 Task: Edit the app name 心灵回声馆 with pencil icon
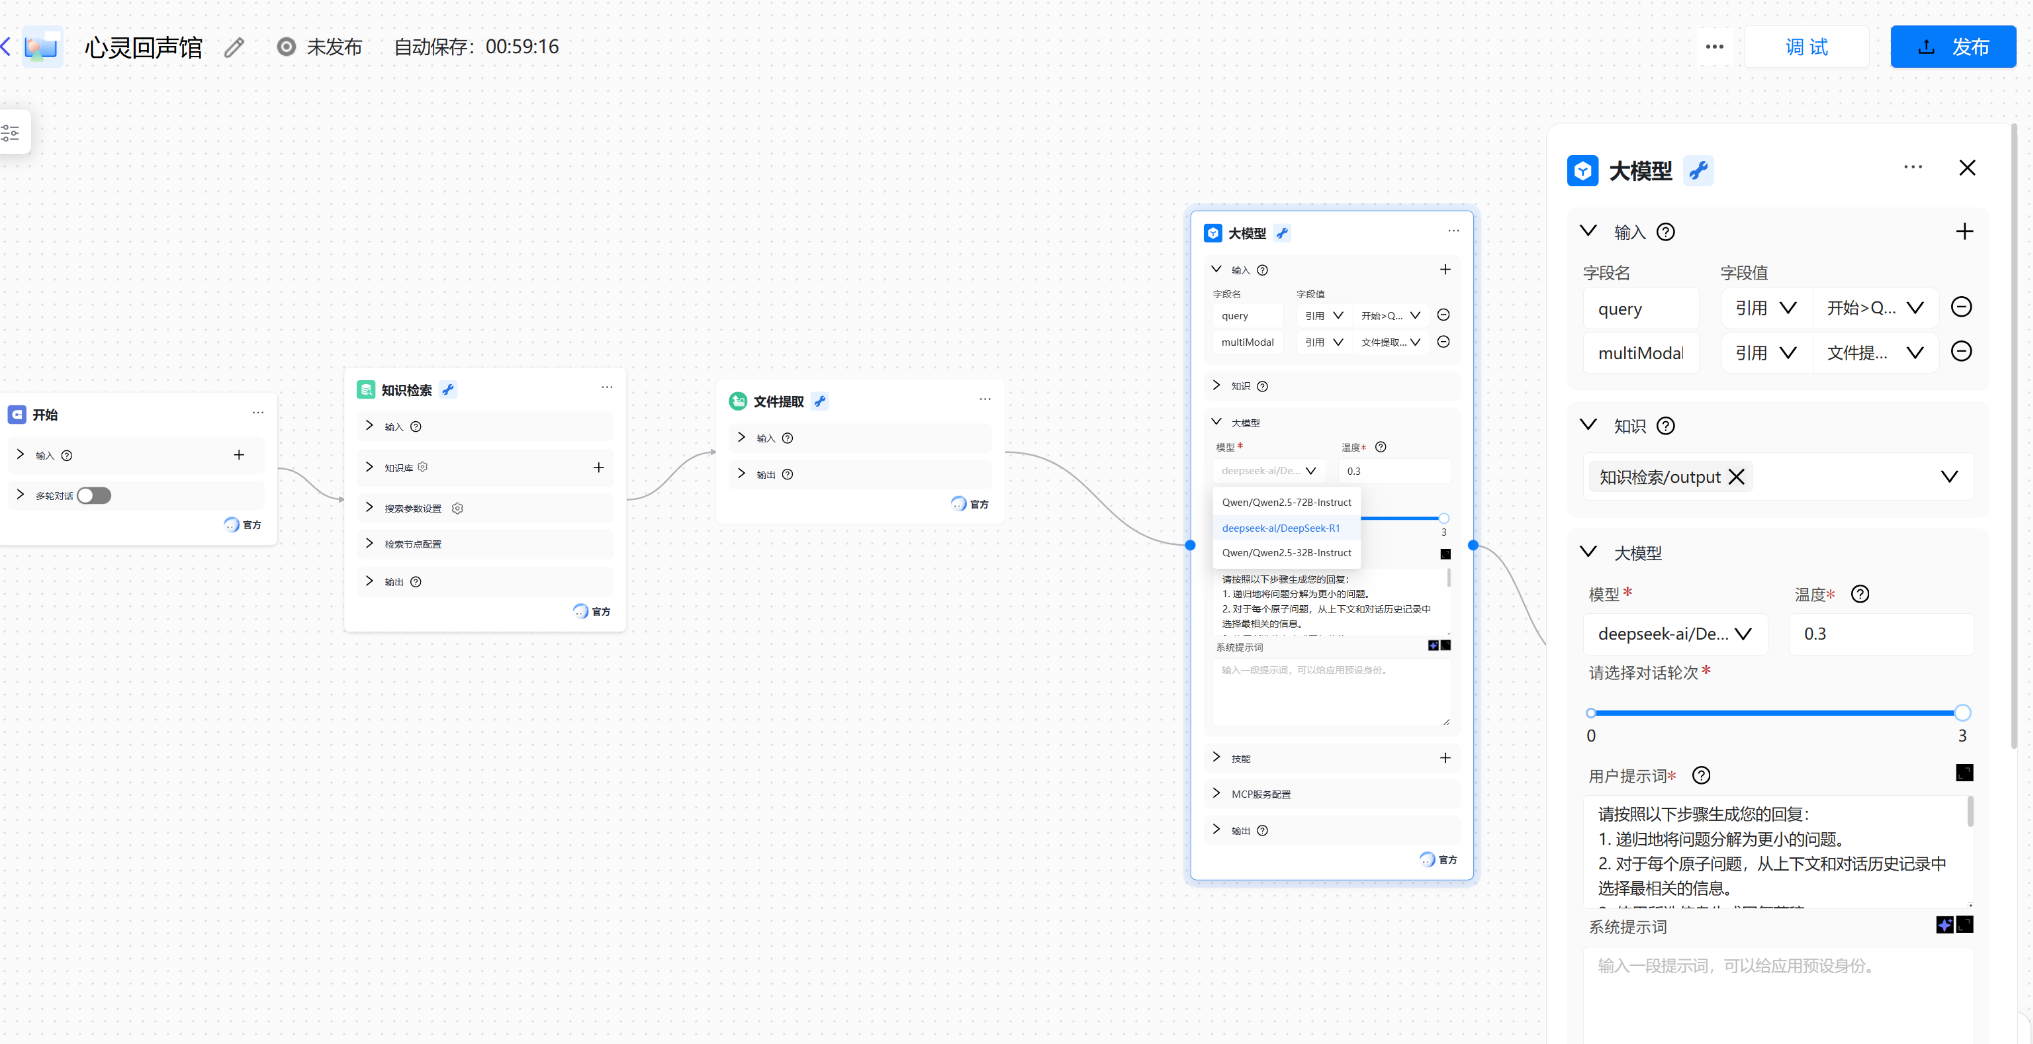(234, 47)
